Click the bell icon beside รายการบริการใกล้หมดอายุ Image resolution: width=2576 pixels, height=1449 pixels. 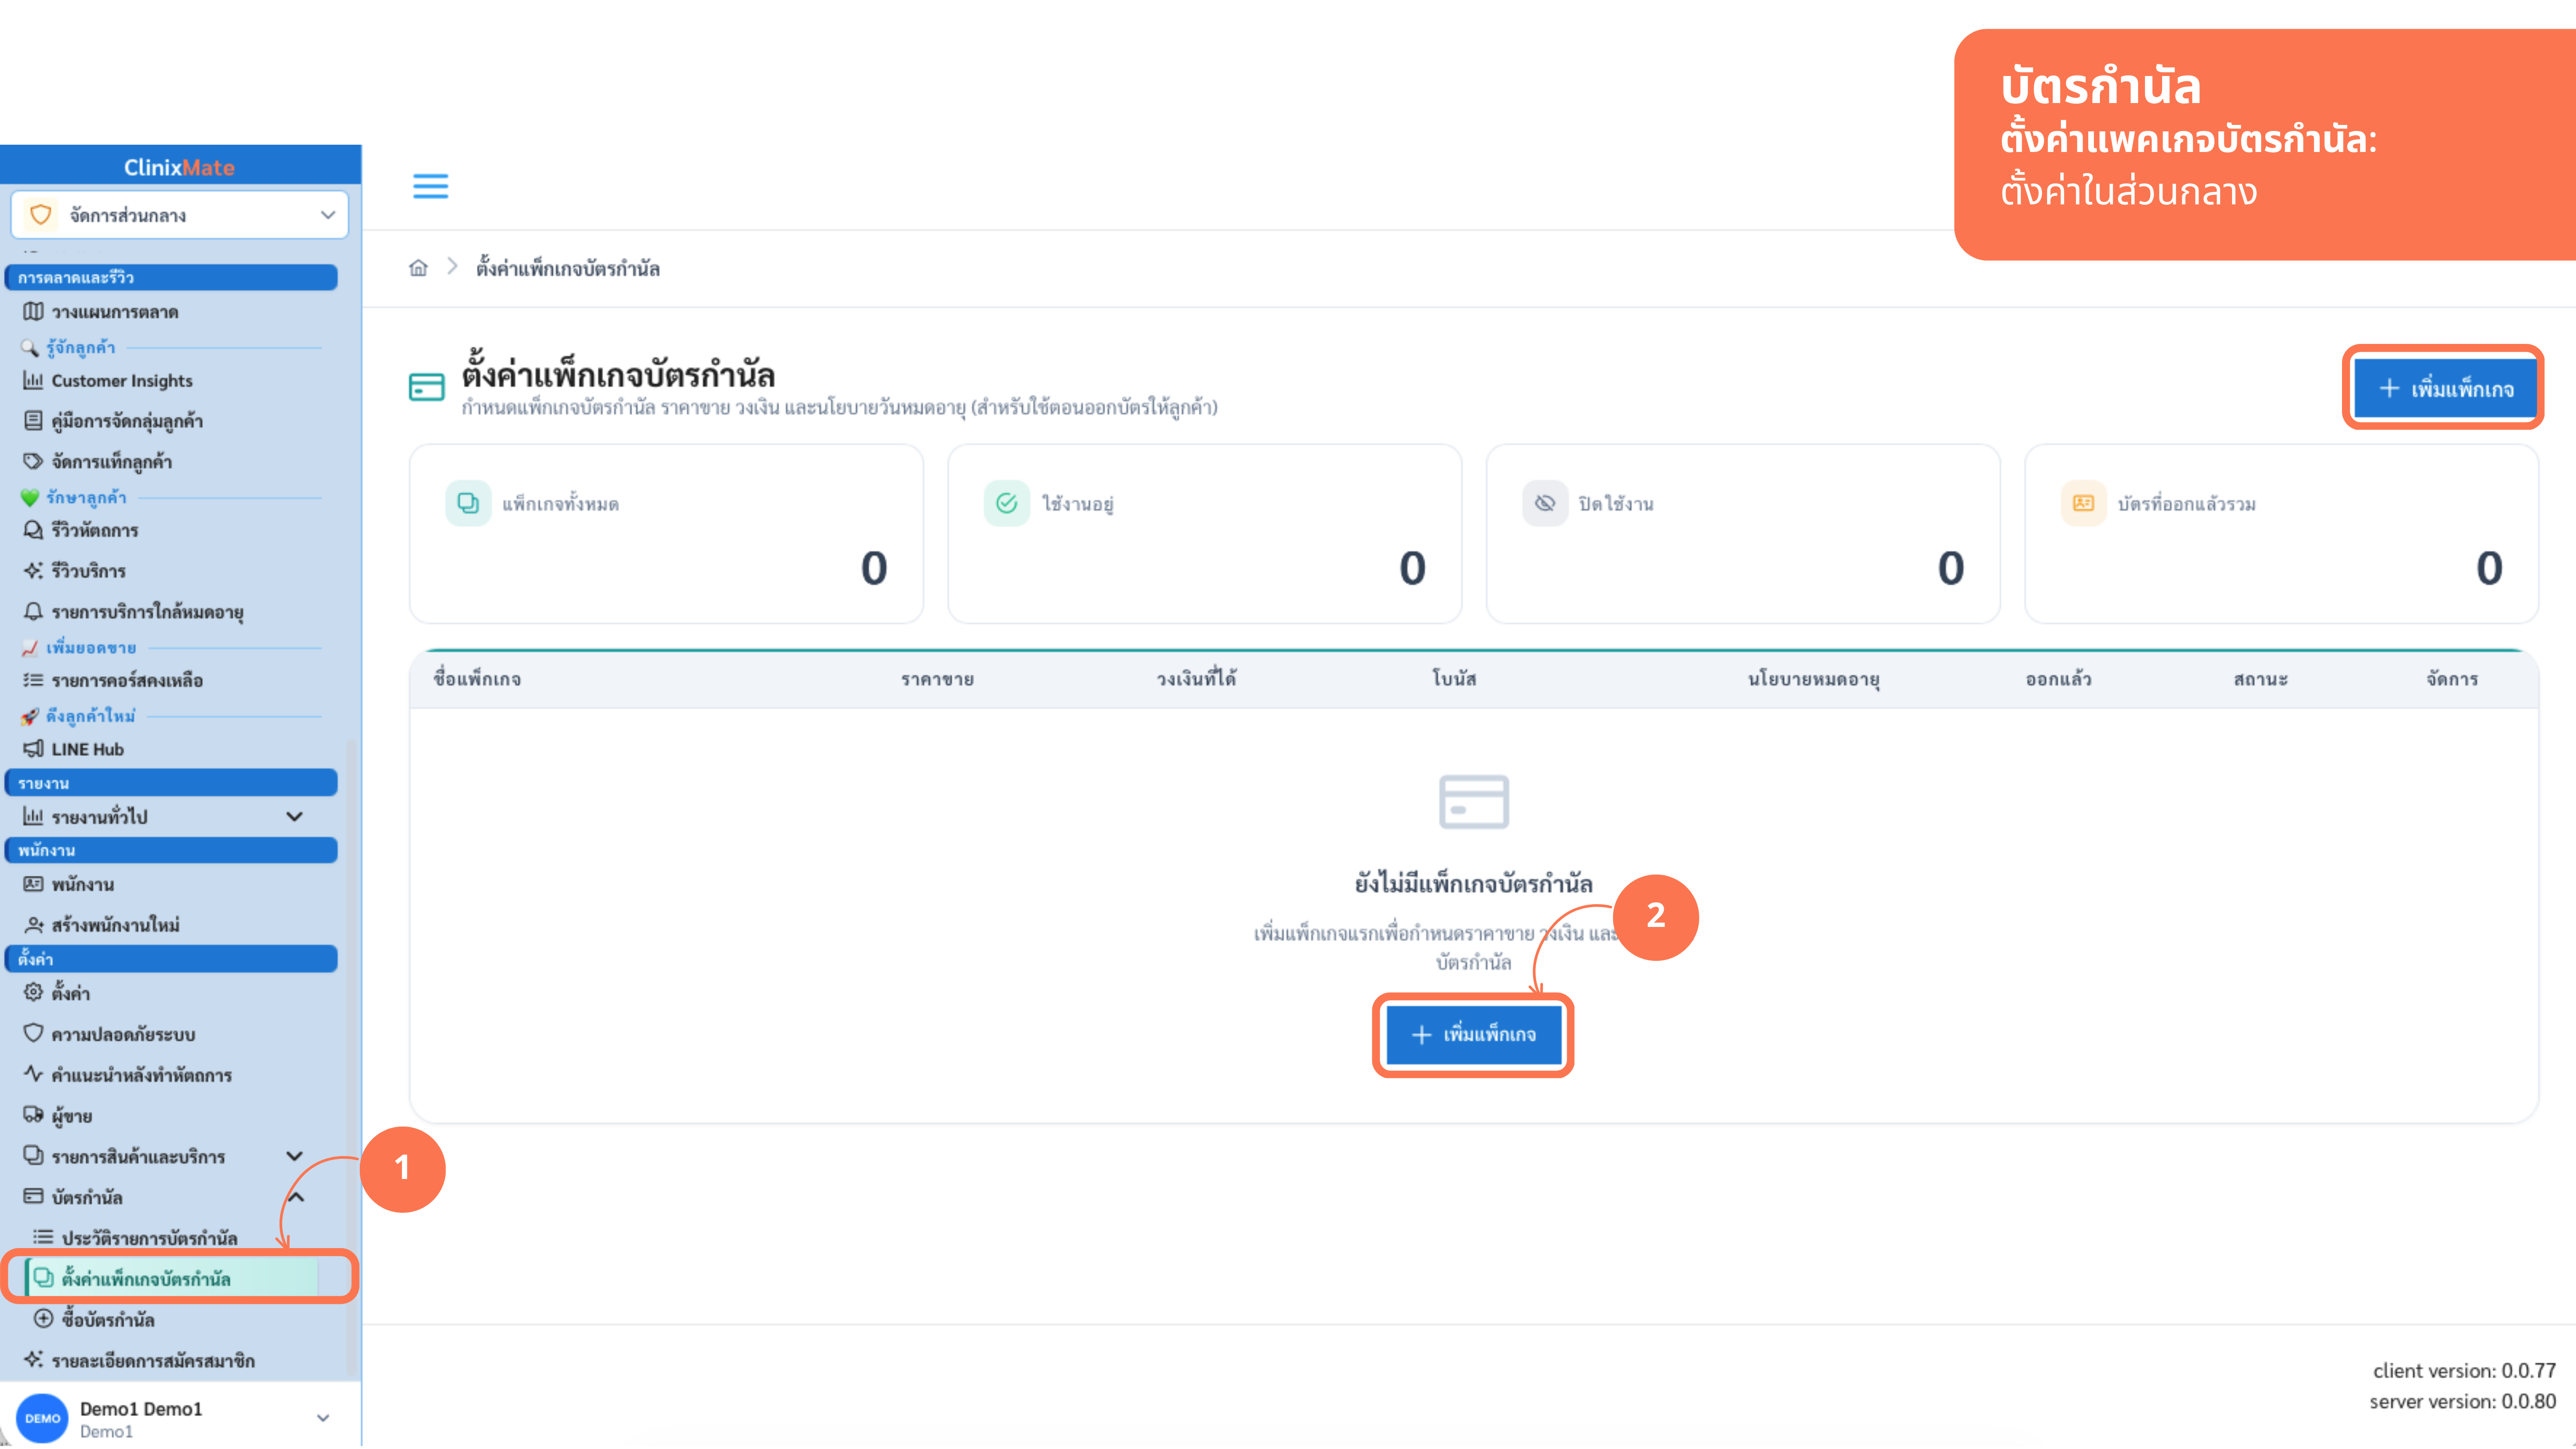click(x=33, y=611)
